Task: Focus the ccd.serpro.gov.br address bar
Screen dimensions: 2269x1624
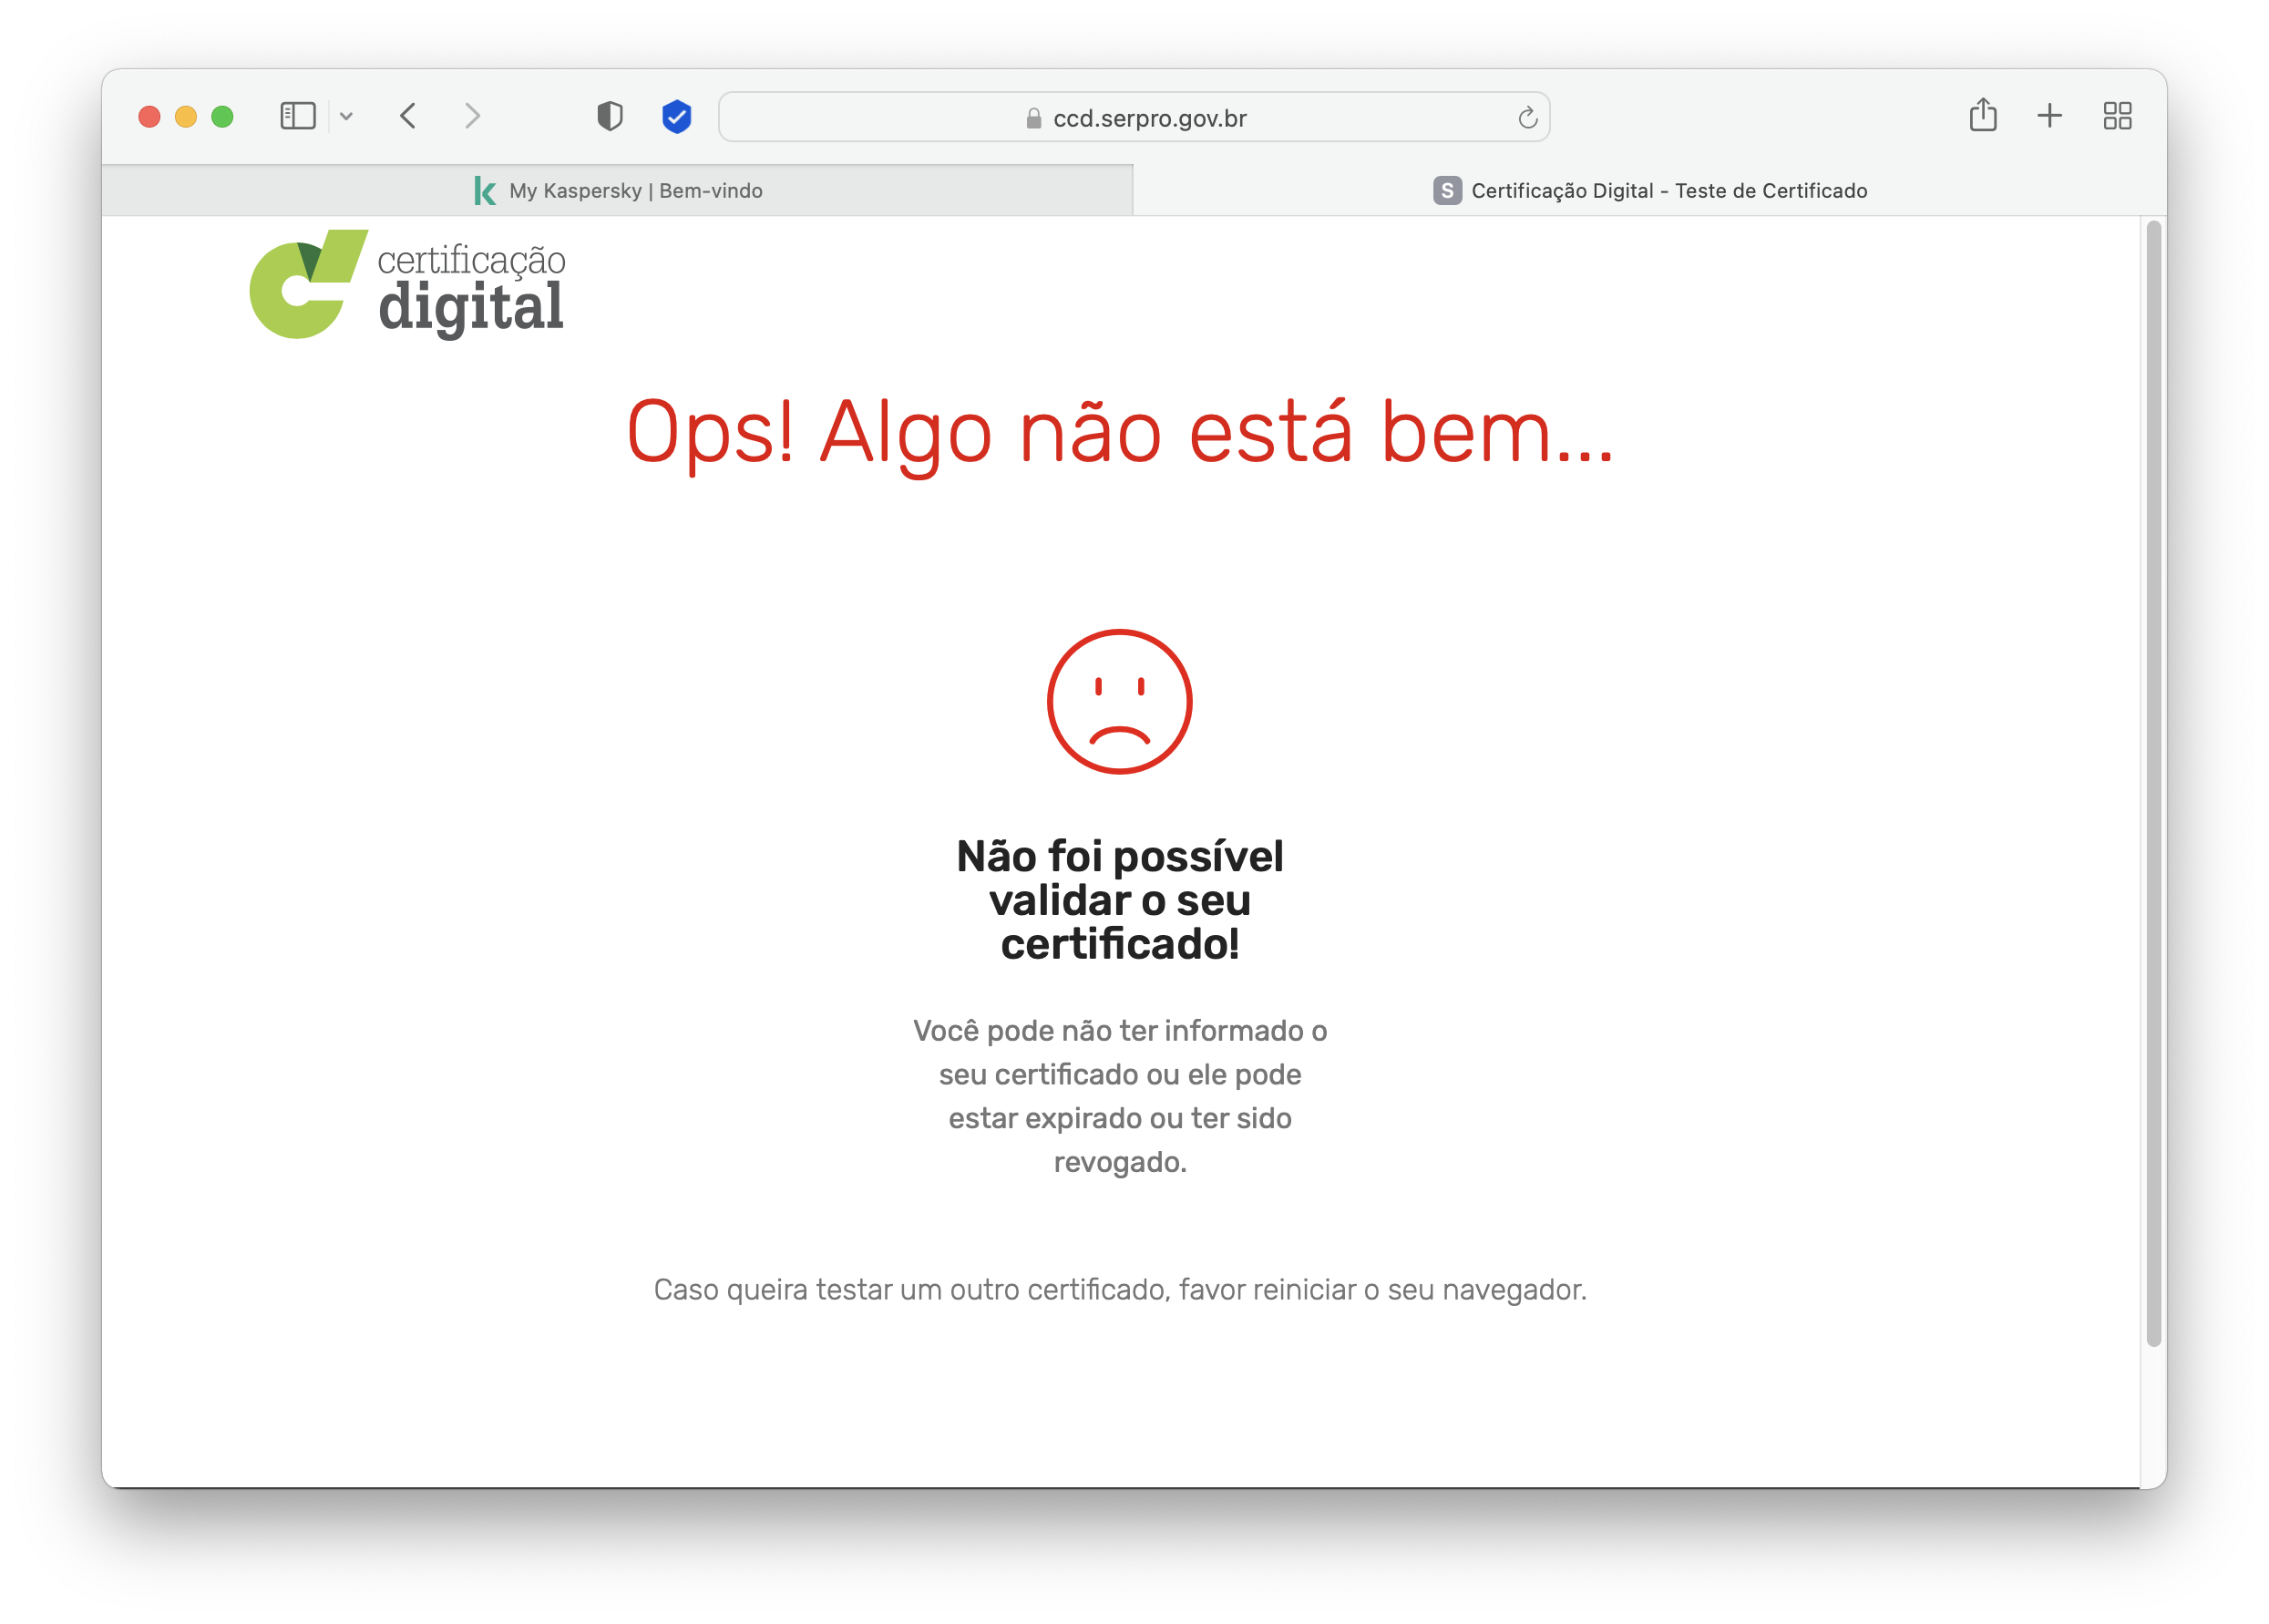Action: tap(1134, 117)
